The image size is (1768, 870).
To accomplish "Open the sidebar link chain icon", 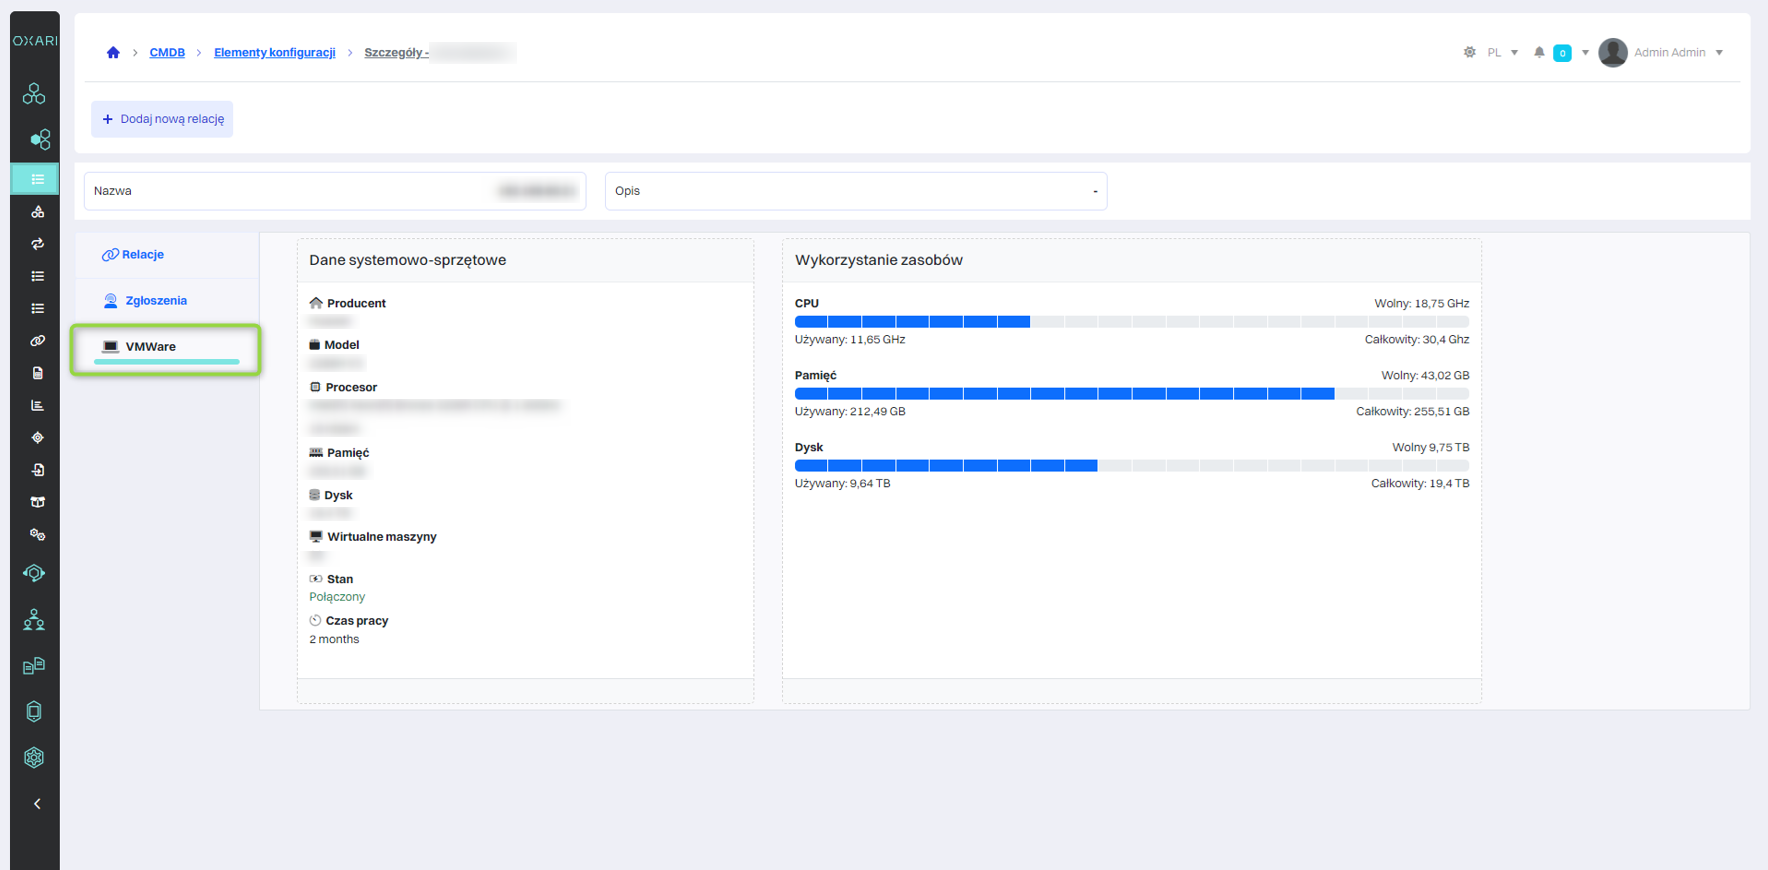I will click(37, 341).
